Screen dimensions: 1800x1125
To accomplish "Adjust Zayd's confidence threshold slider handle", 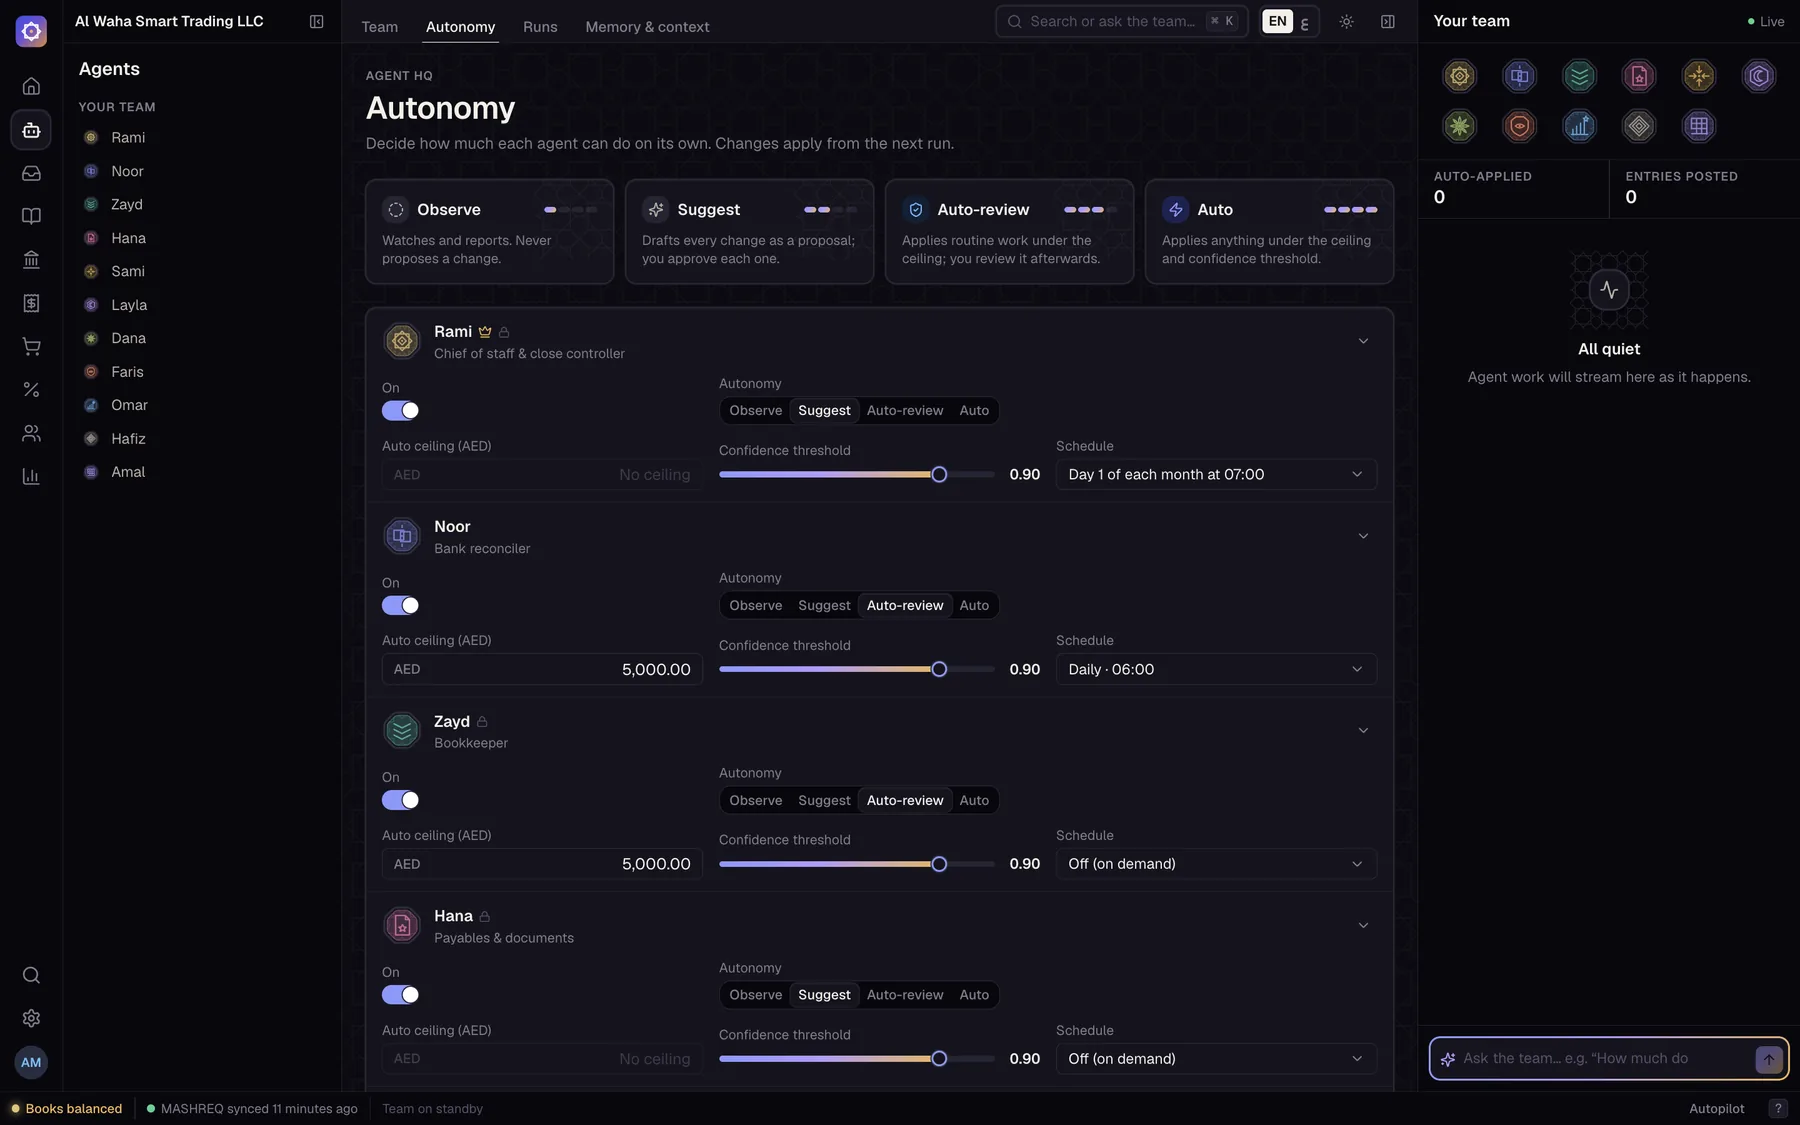I will 939,864.
